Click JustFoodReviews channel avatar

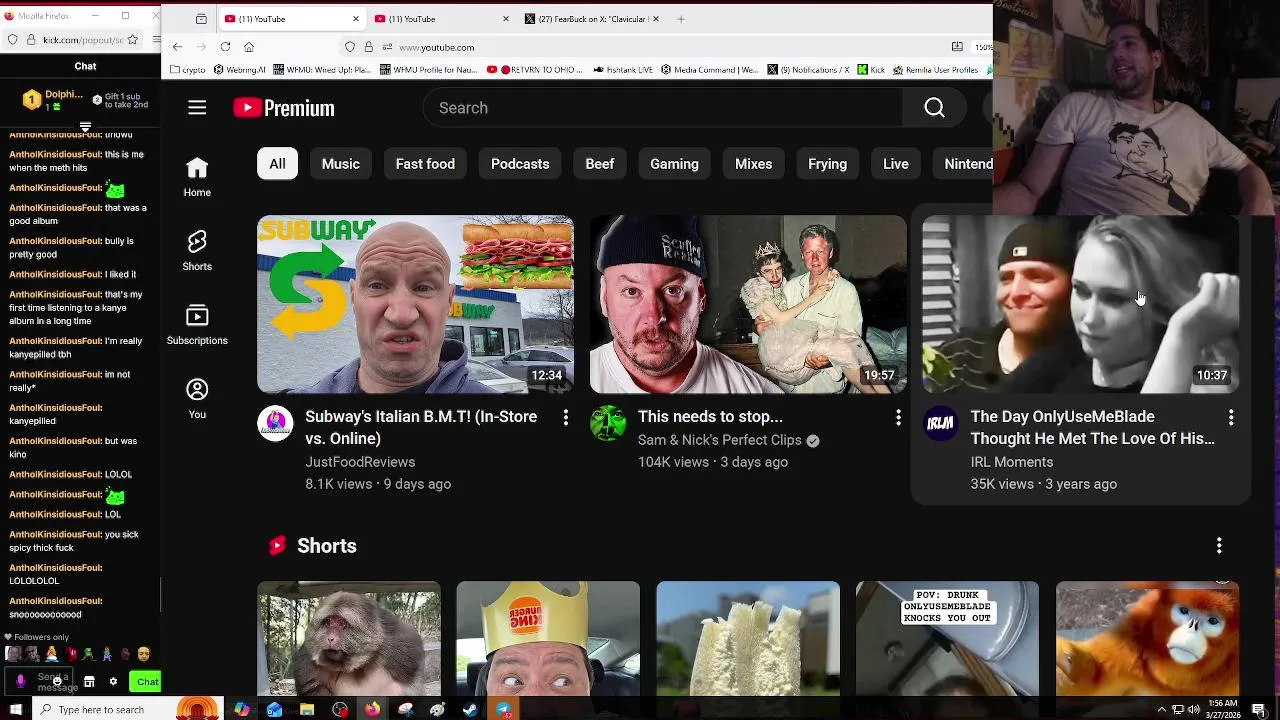[275, 424]
